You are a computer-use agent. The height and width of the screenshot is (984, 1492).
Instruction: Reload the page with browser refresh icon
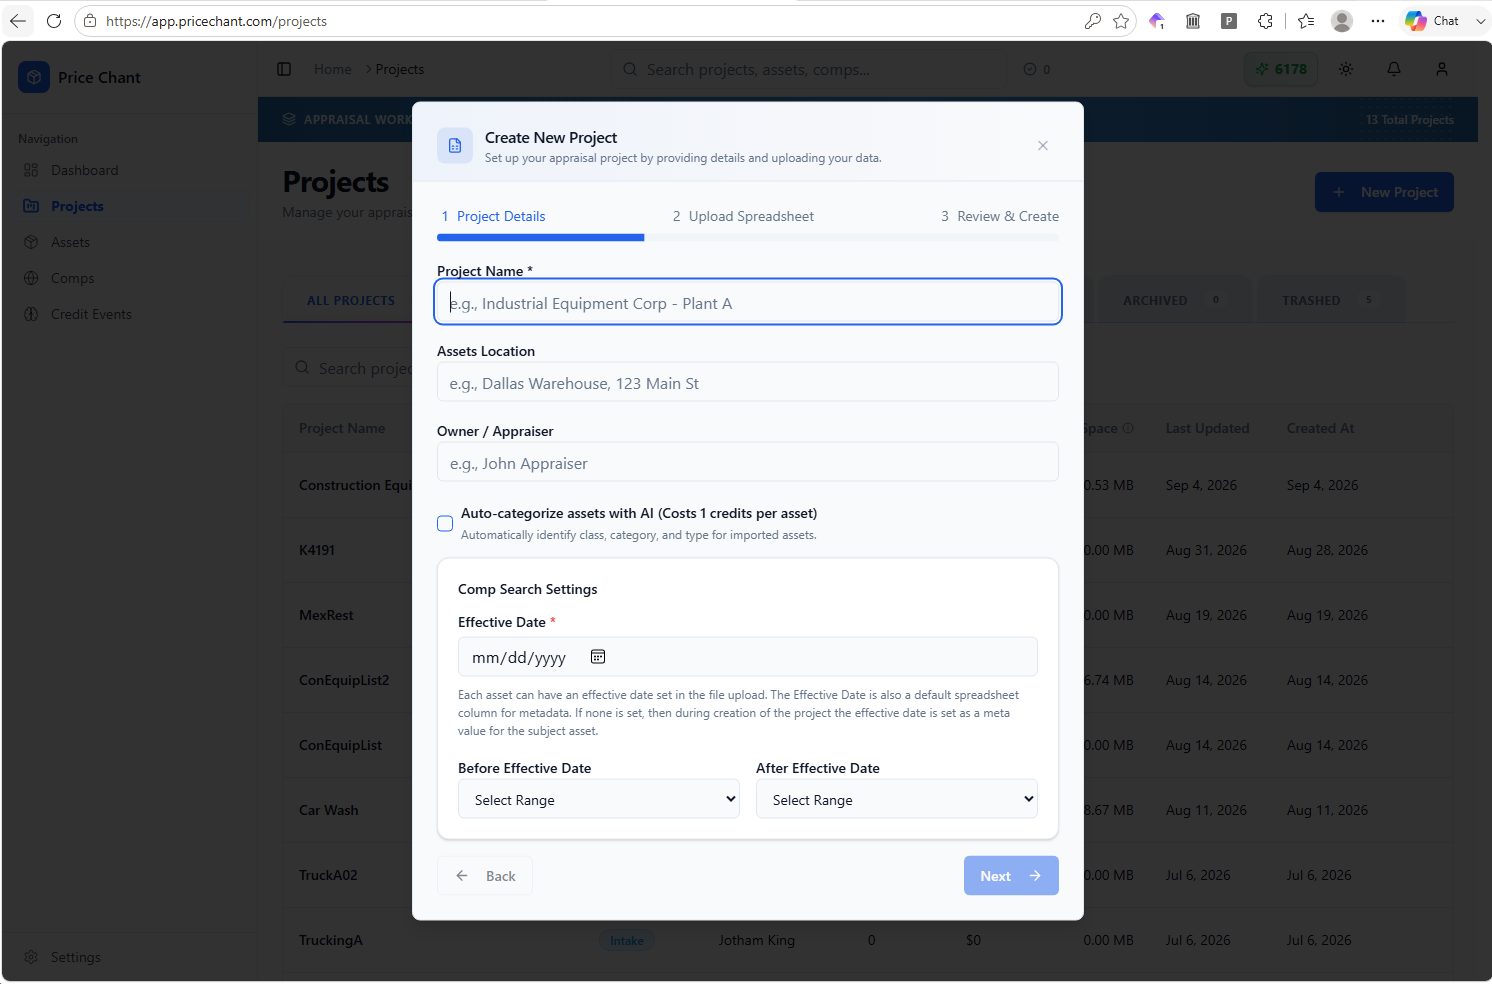pyautogui.click(x=54, y=21)
